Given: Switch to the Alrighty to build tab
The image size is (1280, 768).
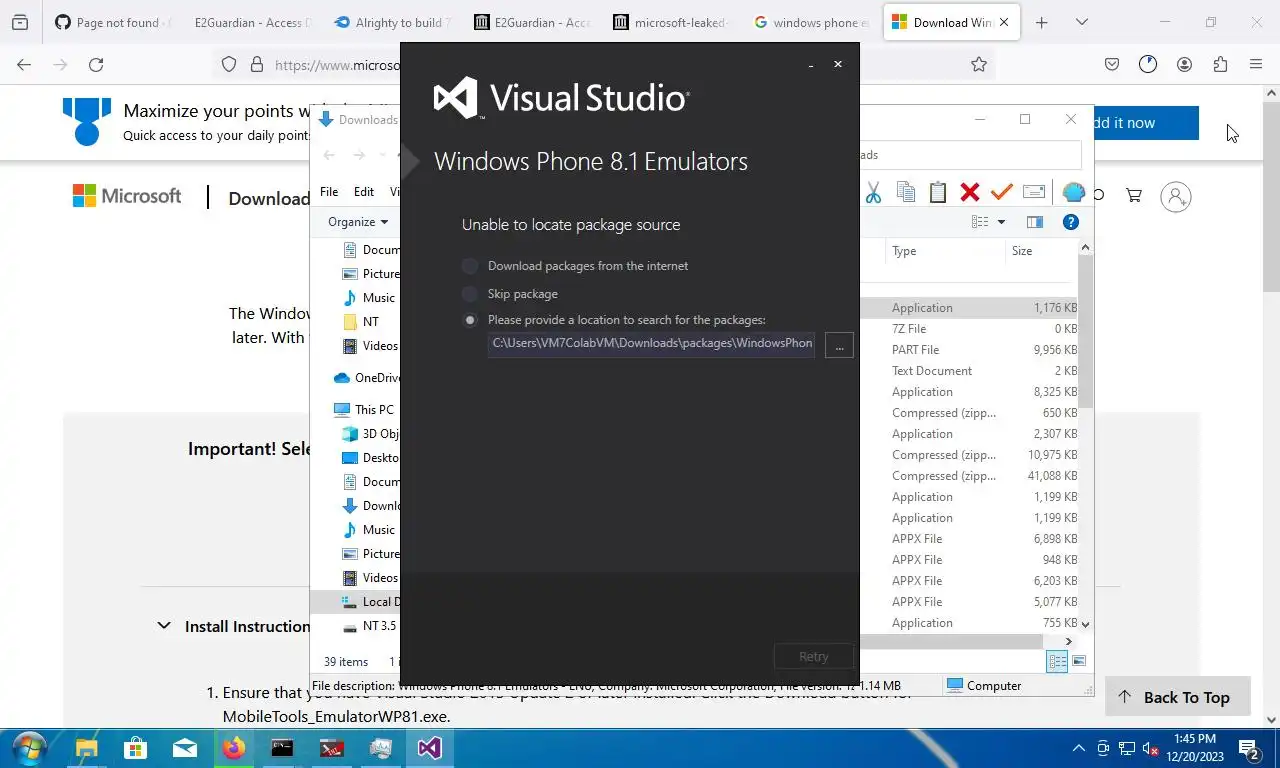Looking at the screenshot, I should 392,22.
